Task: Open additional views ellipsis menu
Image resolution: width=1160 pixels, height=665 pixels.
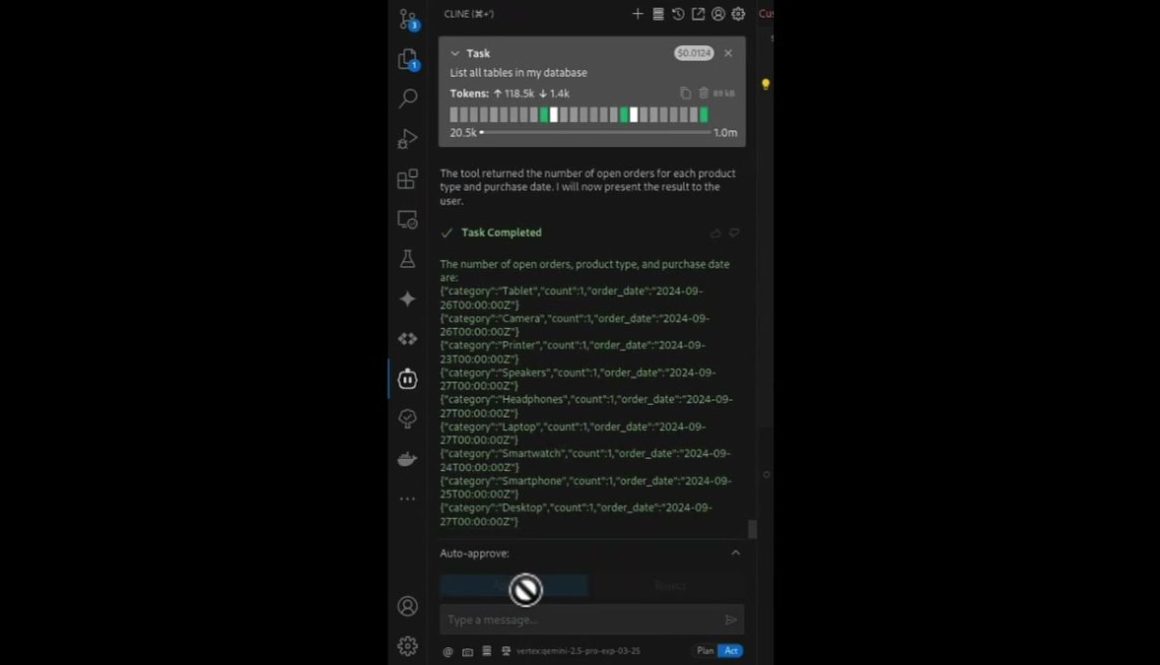Action: [408, 499]
